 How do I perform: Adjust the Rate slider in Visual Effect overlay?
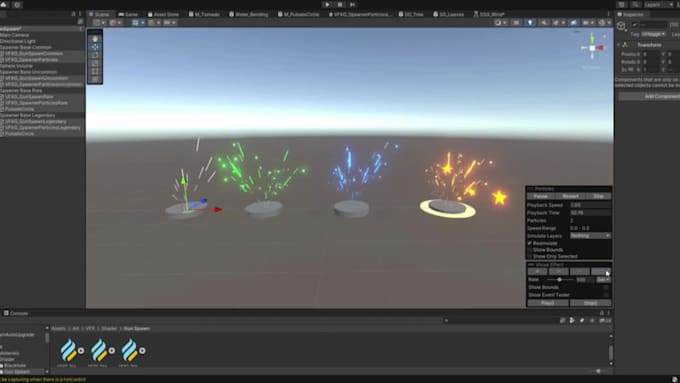coord(559,280)
